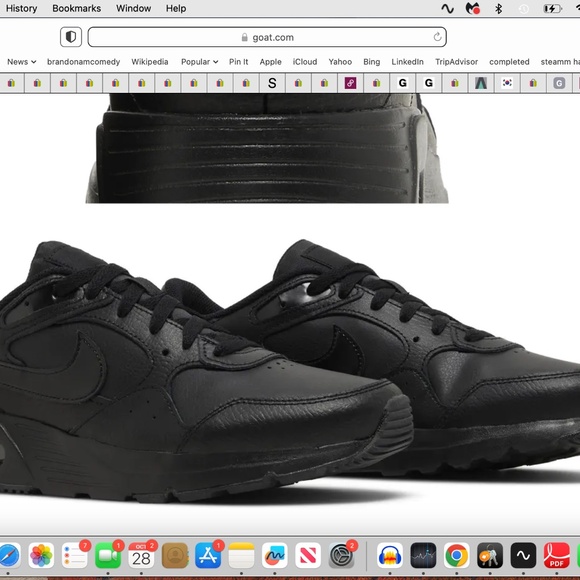580x580 pixels.
Task: Open the brandonamcomedy bookmark
Action: pyautogui.click(x=84, y=62)
